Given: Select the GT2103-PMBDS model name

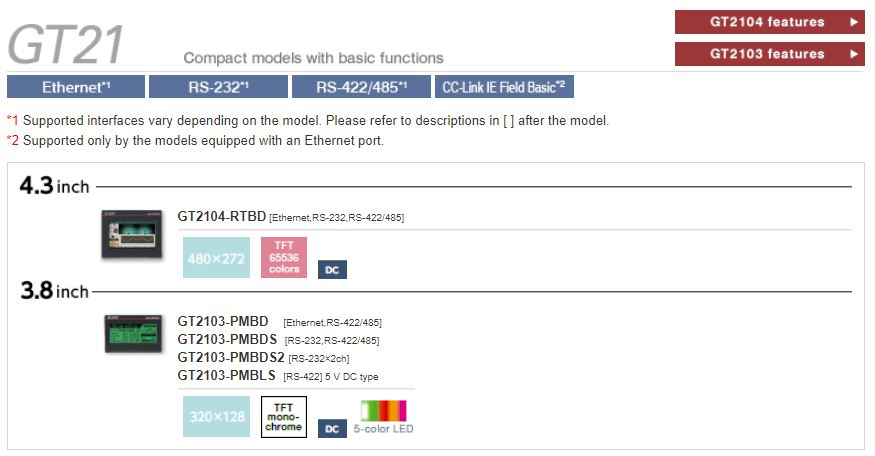Looking at the screenshot, I should click(x=227, y=339).
